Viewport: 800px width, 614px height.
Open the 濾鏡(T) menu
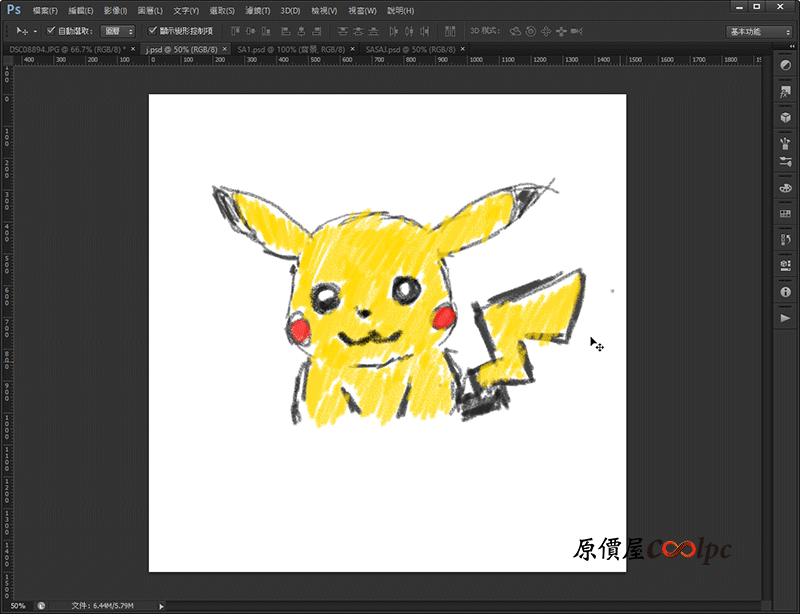point(258,10)
